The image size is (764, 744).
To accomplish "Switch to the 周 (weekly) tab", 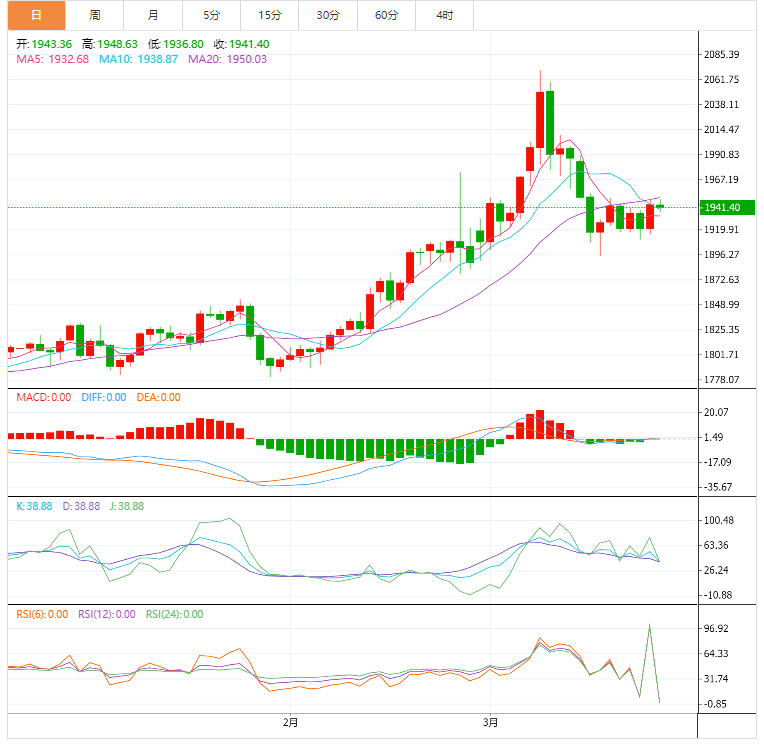I will coord(94,15).
